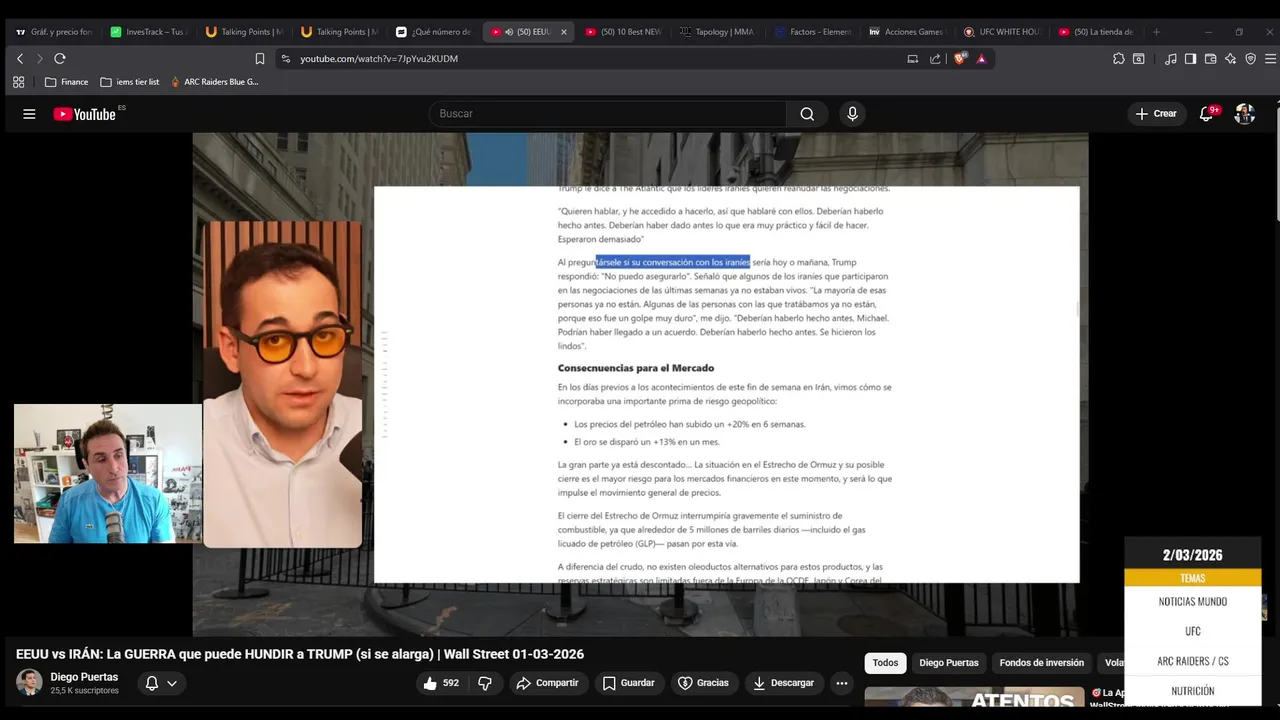
Task: Click the video player area
Action: [x=640, y=384]
